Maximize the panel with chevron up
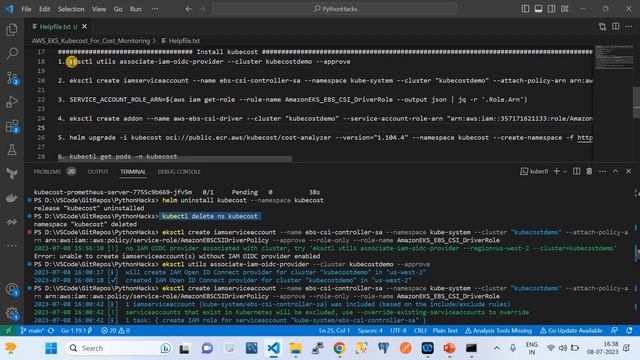 pyautogui.click(x=616, y=171)
